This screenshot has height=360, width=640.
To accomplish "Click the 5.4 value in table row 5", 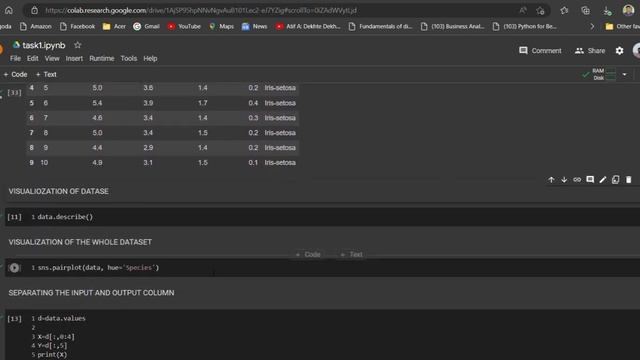I will point(97,103).
